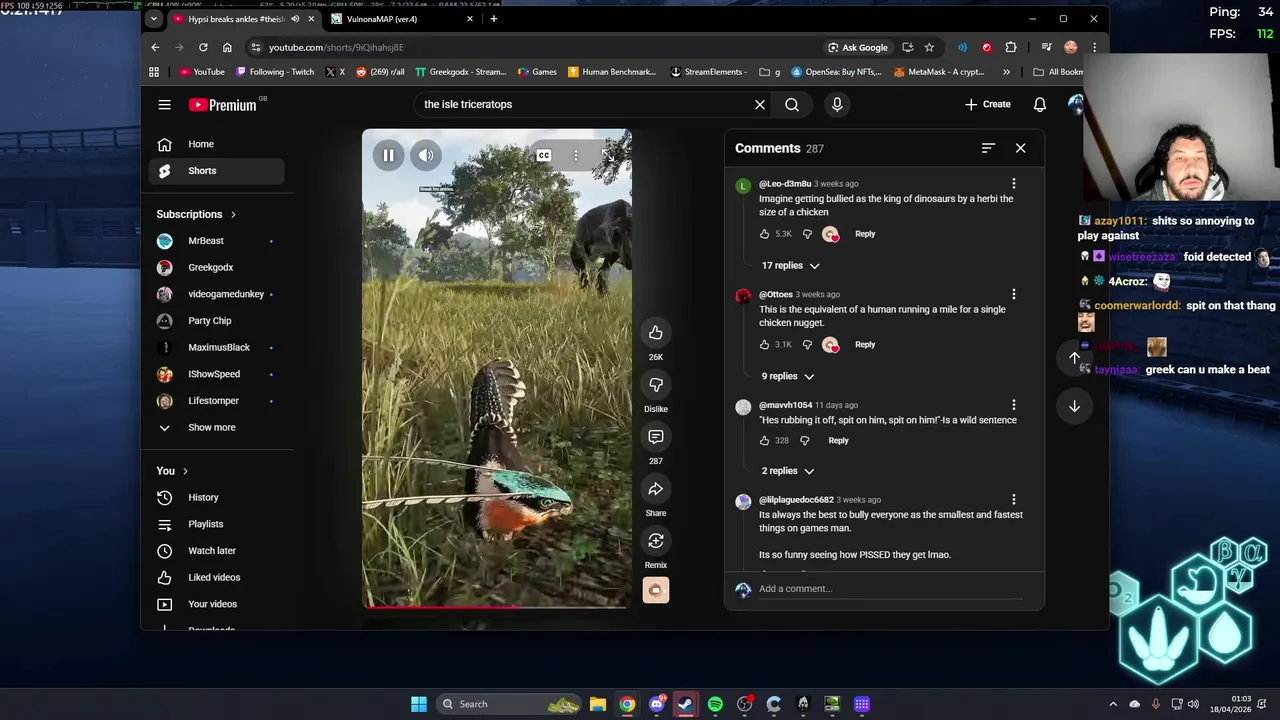
Task: Go to the previous short arrow
Action: 1074,358
